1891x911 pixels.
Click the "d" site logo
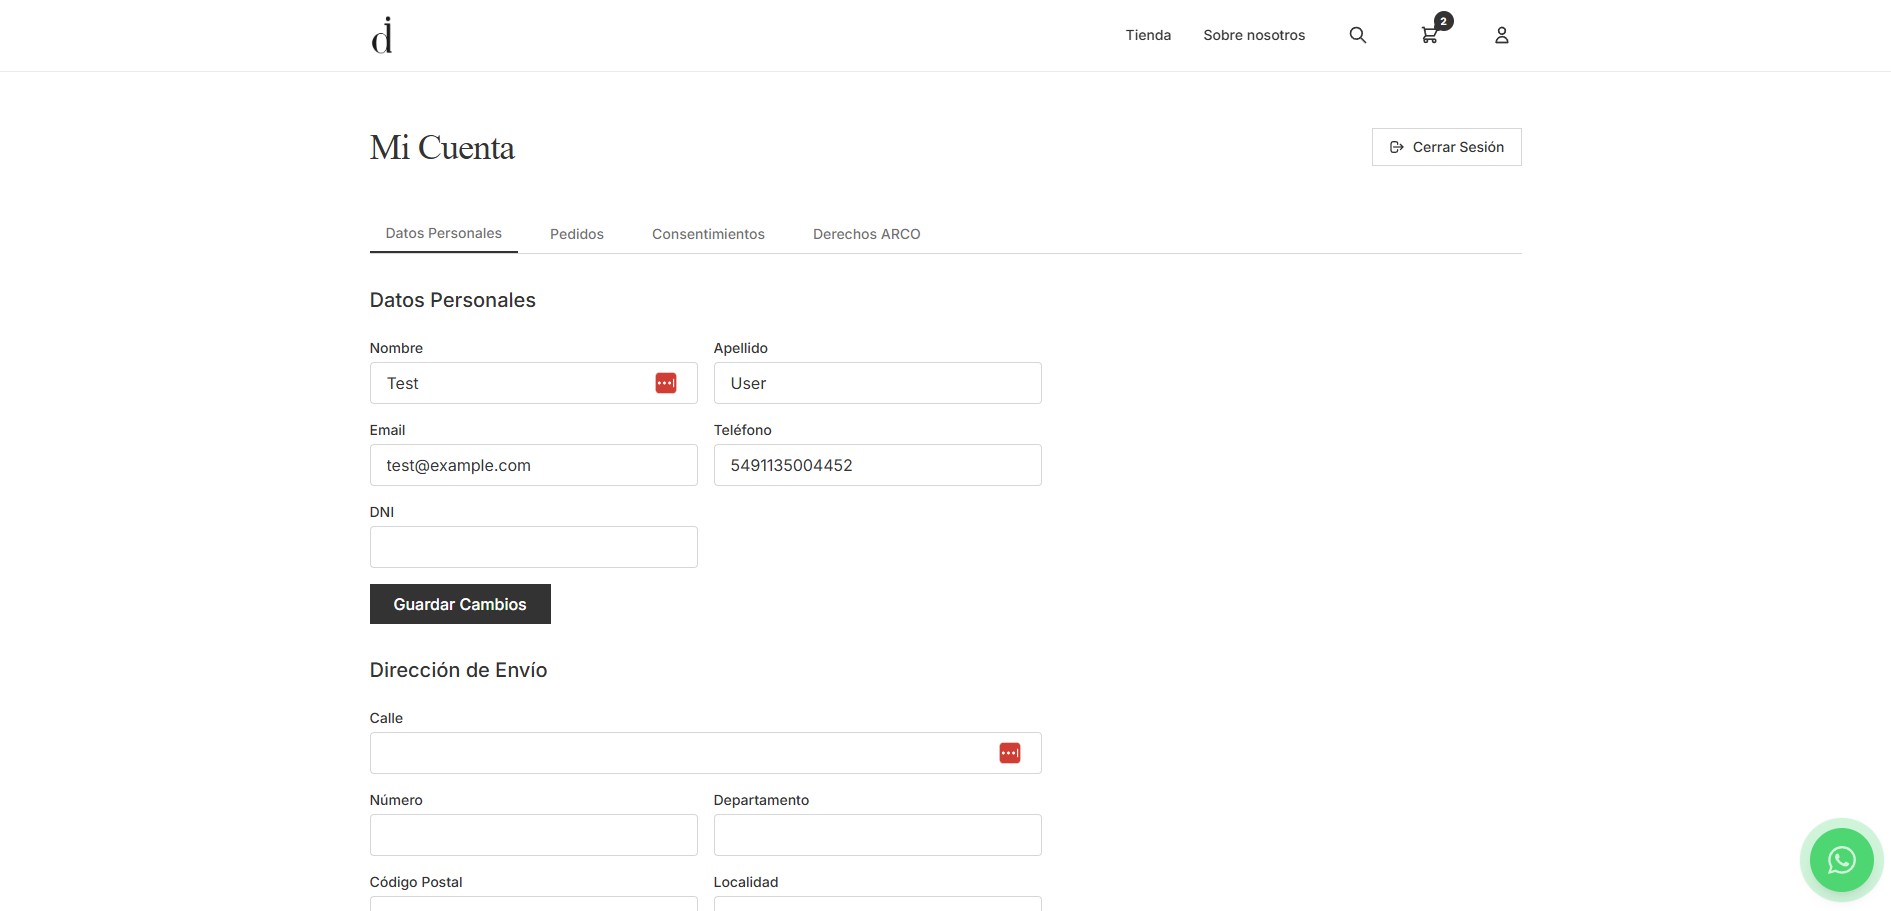[x=382, y=35]
